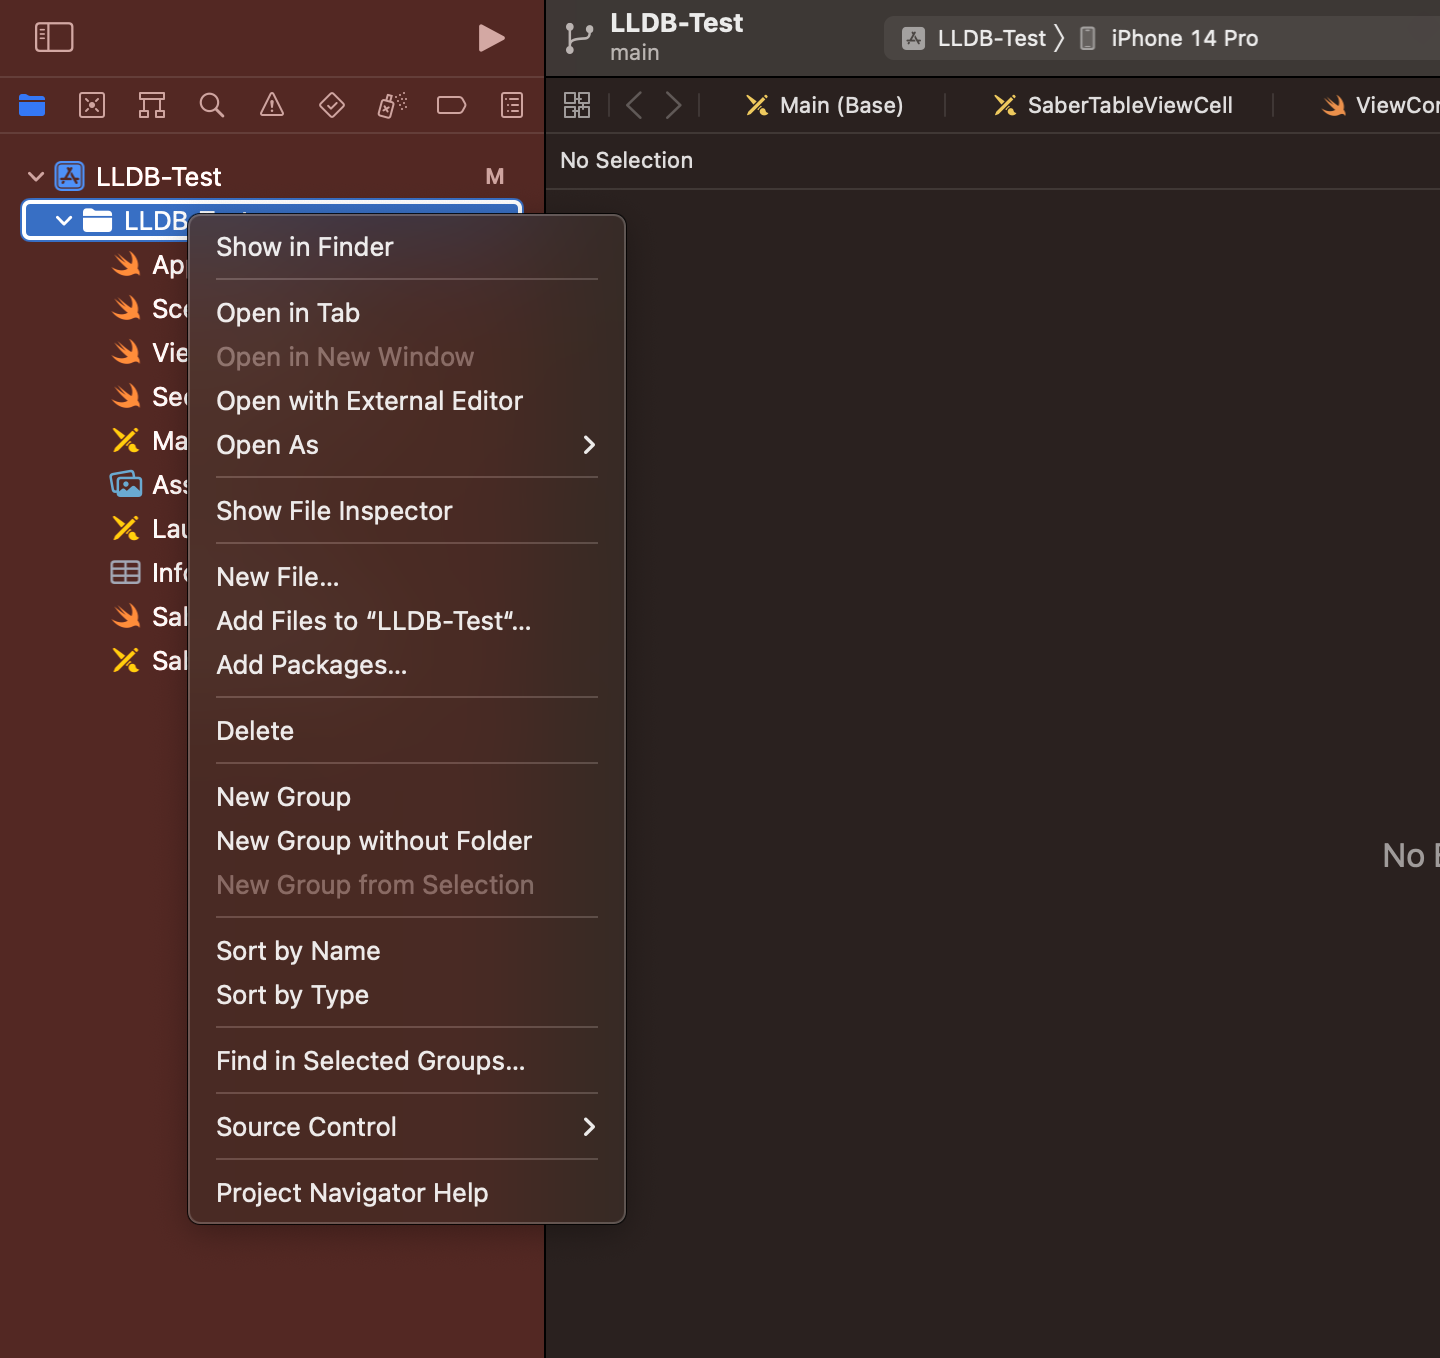Click the branch icon beside LLDB-Test main

(x=578, y=37)
